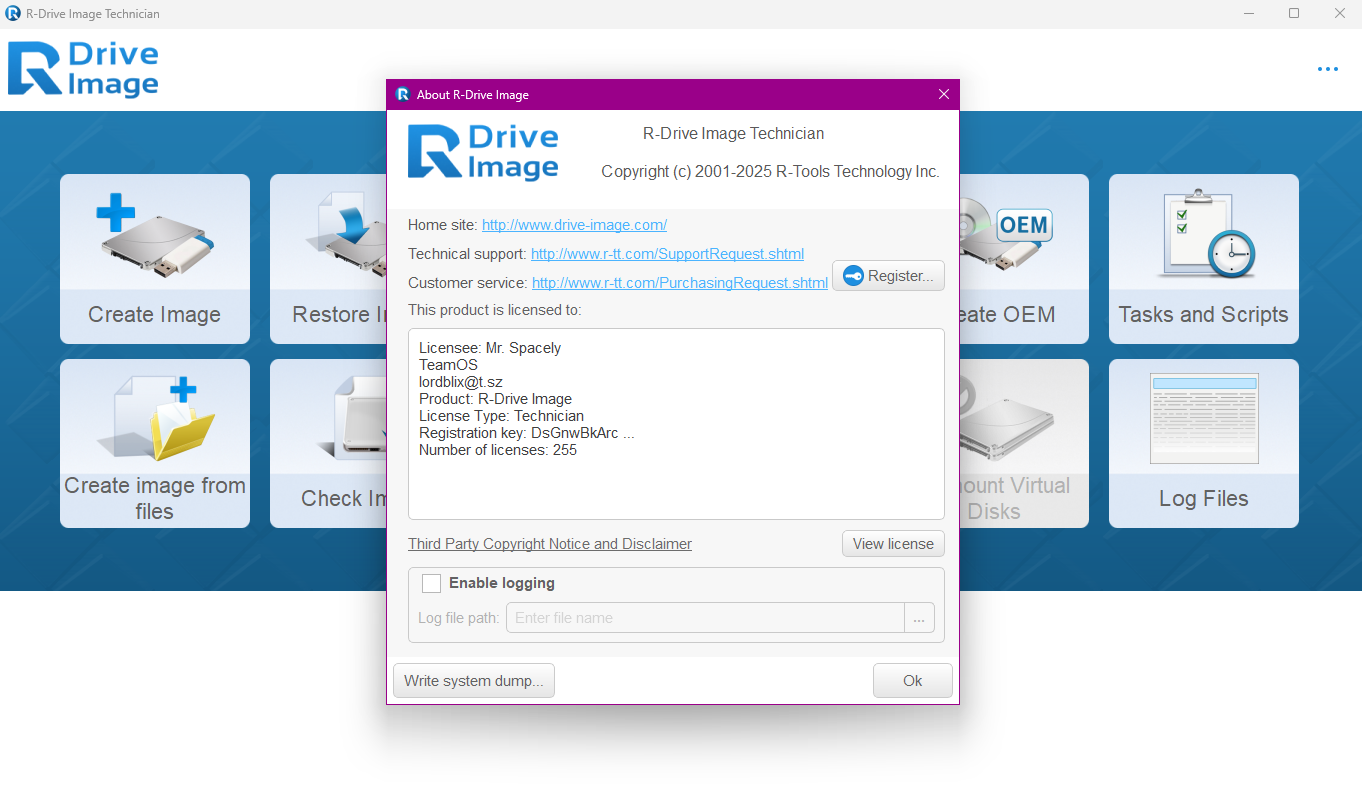Click the Log file path input field
This screenshot has height=797, width=1362.
point(705,618)
